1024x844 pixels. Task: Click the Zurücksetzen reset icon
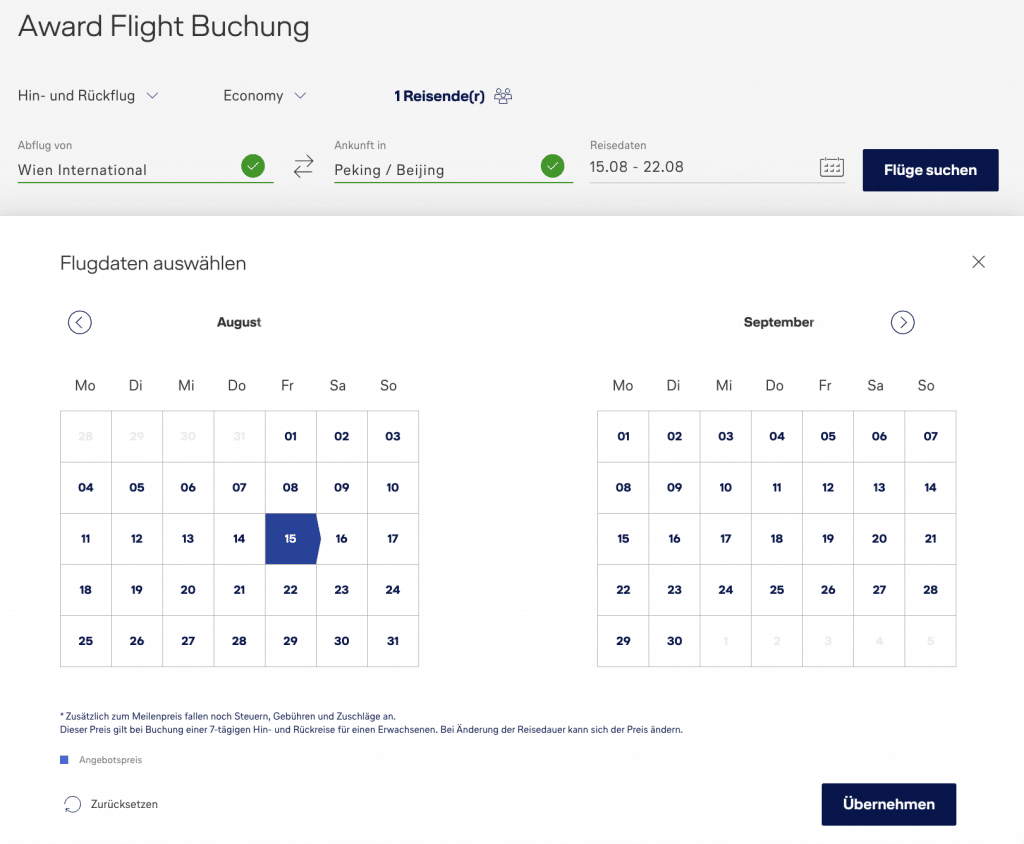coord(72,804)
